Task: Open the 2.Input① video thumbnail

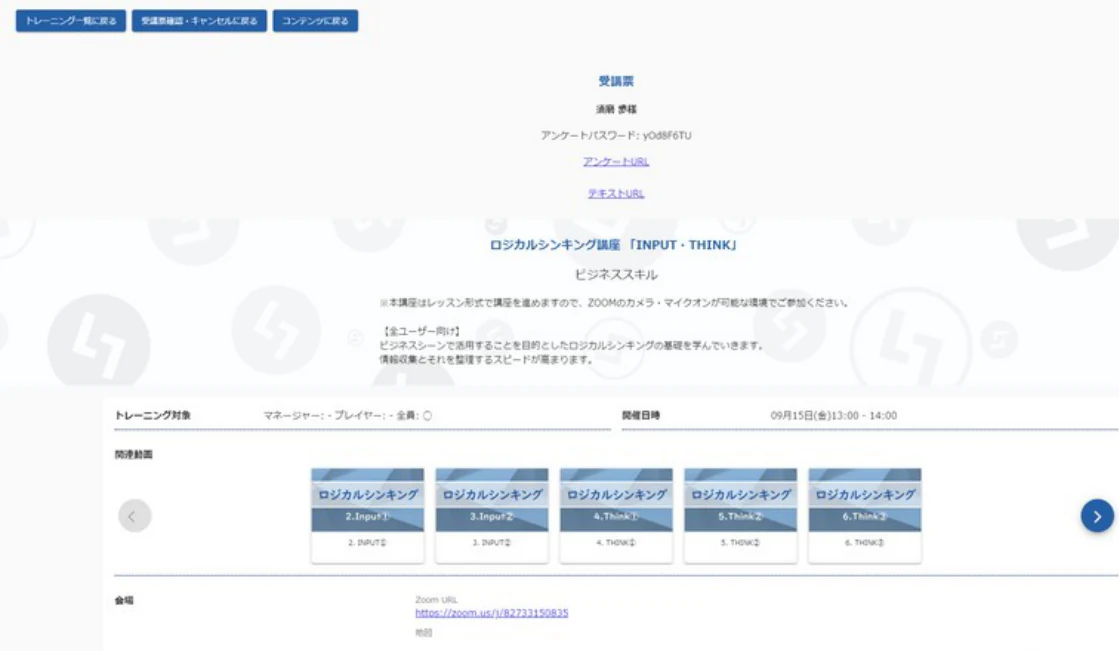Action: (x=368, y=515)
